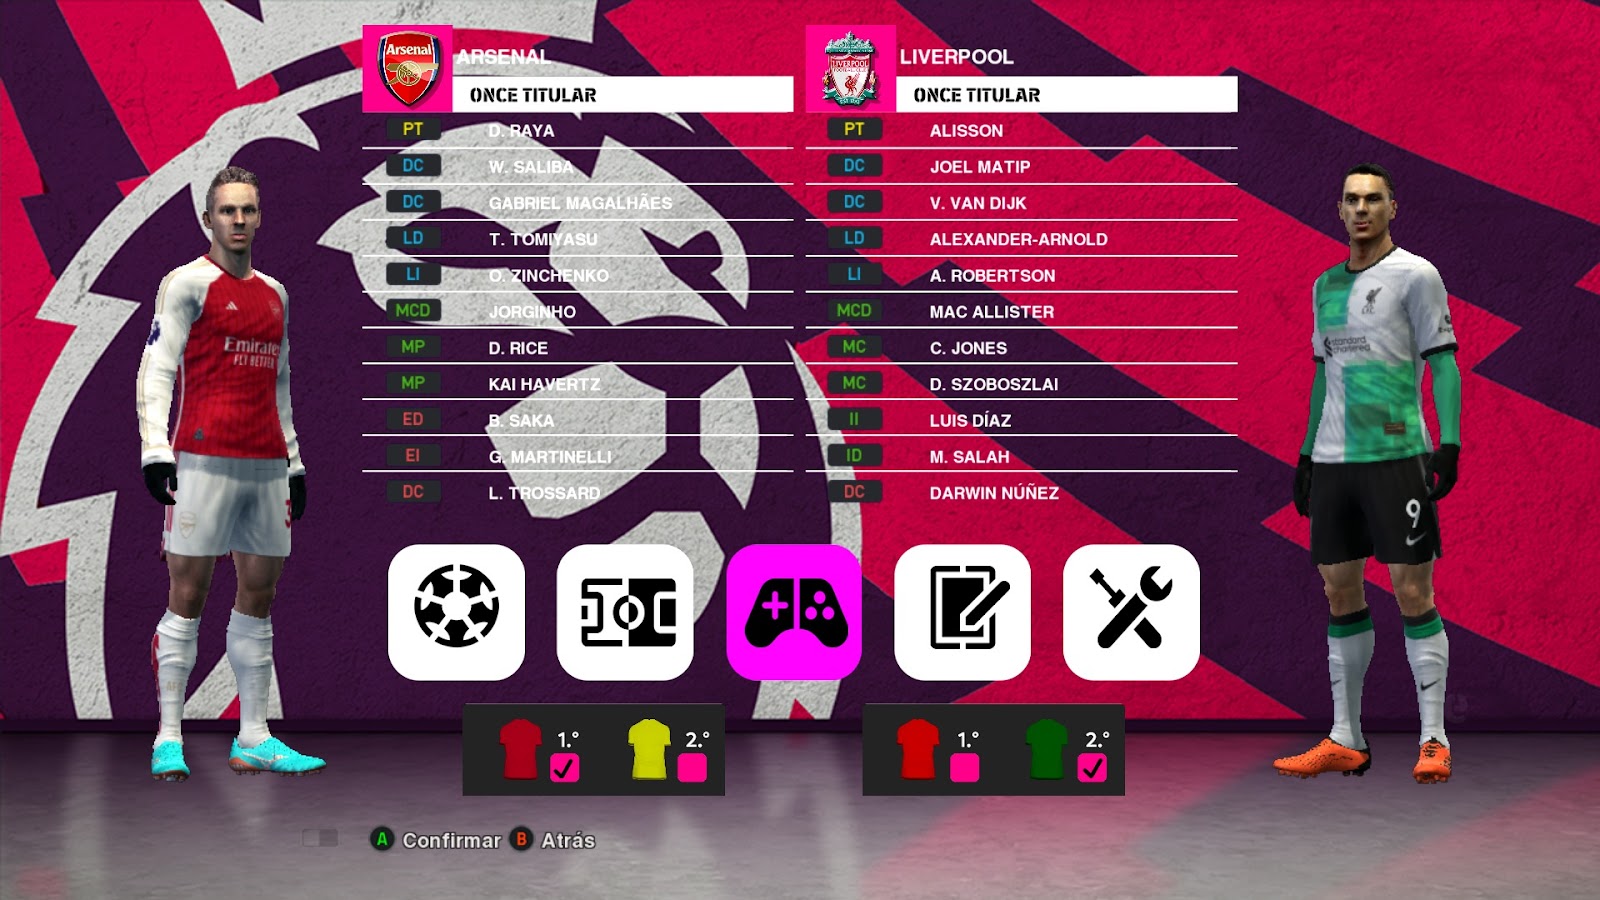Toggle Liverpool's second kit checkbox
Image resolution: width=1600 pixels, height=900 pixels.
[x=1092, y=768]
